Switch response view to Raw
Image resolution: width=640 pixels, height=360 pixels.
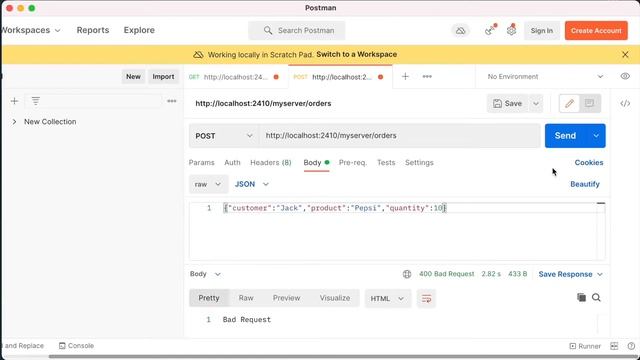[x=246, y=298]
